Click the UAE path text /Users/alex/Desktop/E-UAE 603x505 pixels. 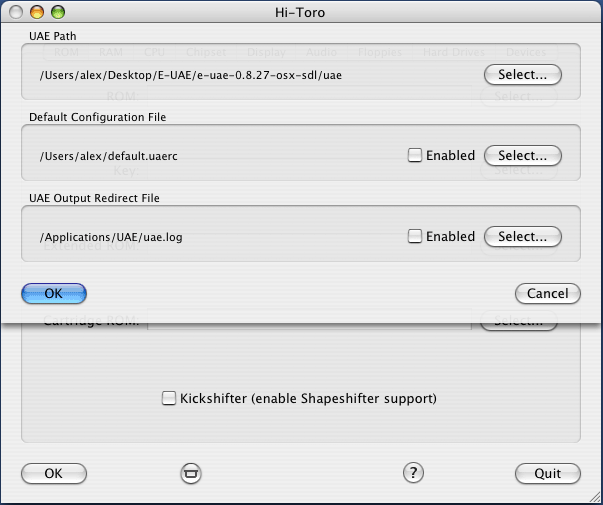click(191, 75)
